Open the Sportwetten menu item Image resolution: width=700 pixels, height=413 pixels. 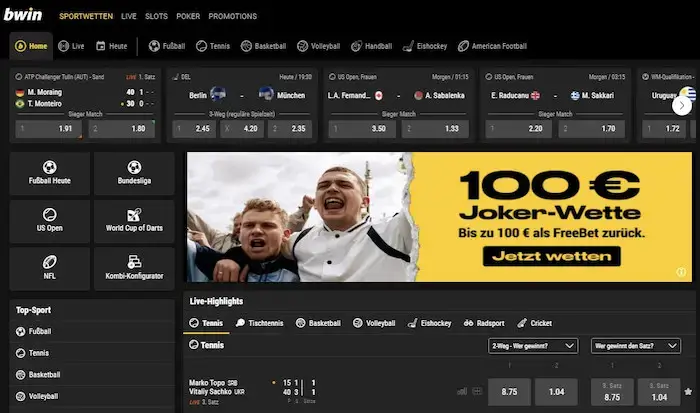click(x=86, y=16)
